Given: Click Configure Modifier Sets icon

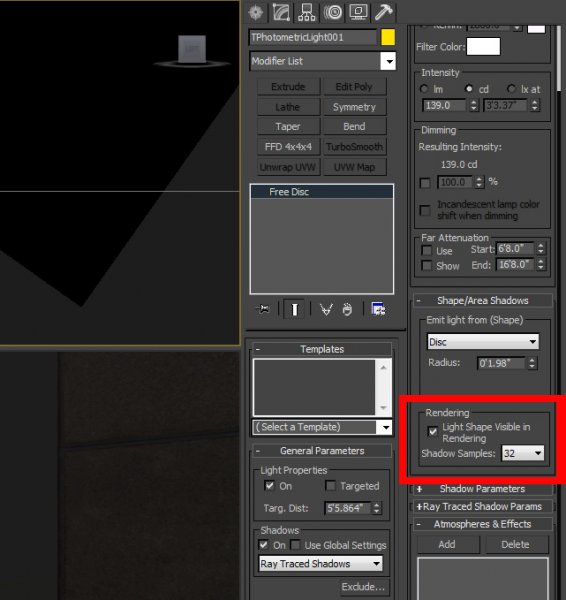Looking at the screenshot, I should 378,309.
